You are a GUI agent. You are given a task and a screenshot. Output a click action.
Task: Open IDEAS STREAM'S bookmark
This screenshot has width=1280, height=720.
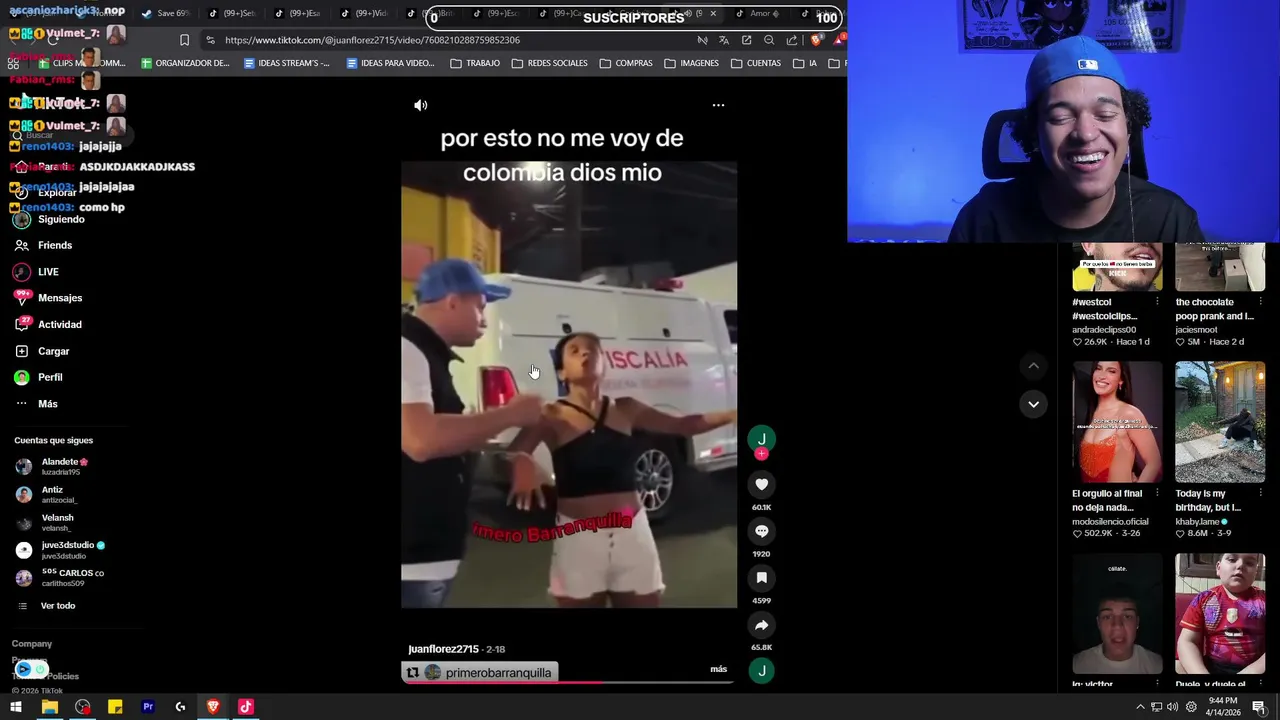coord(287,63)
